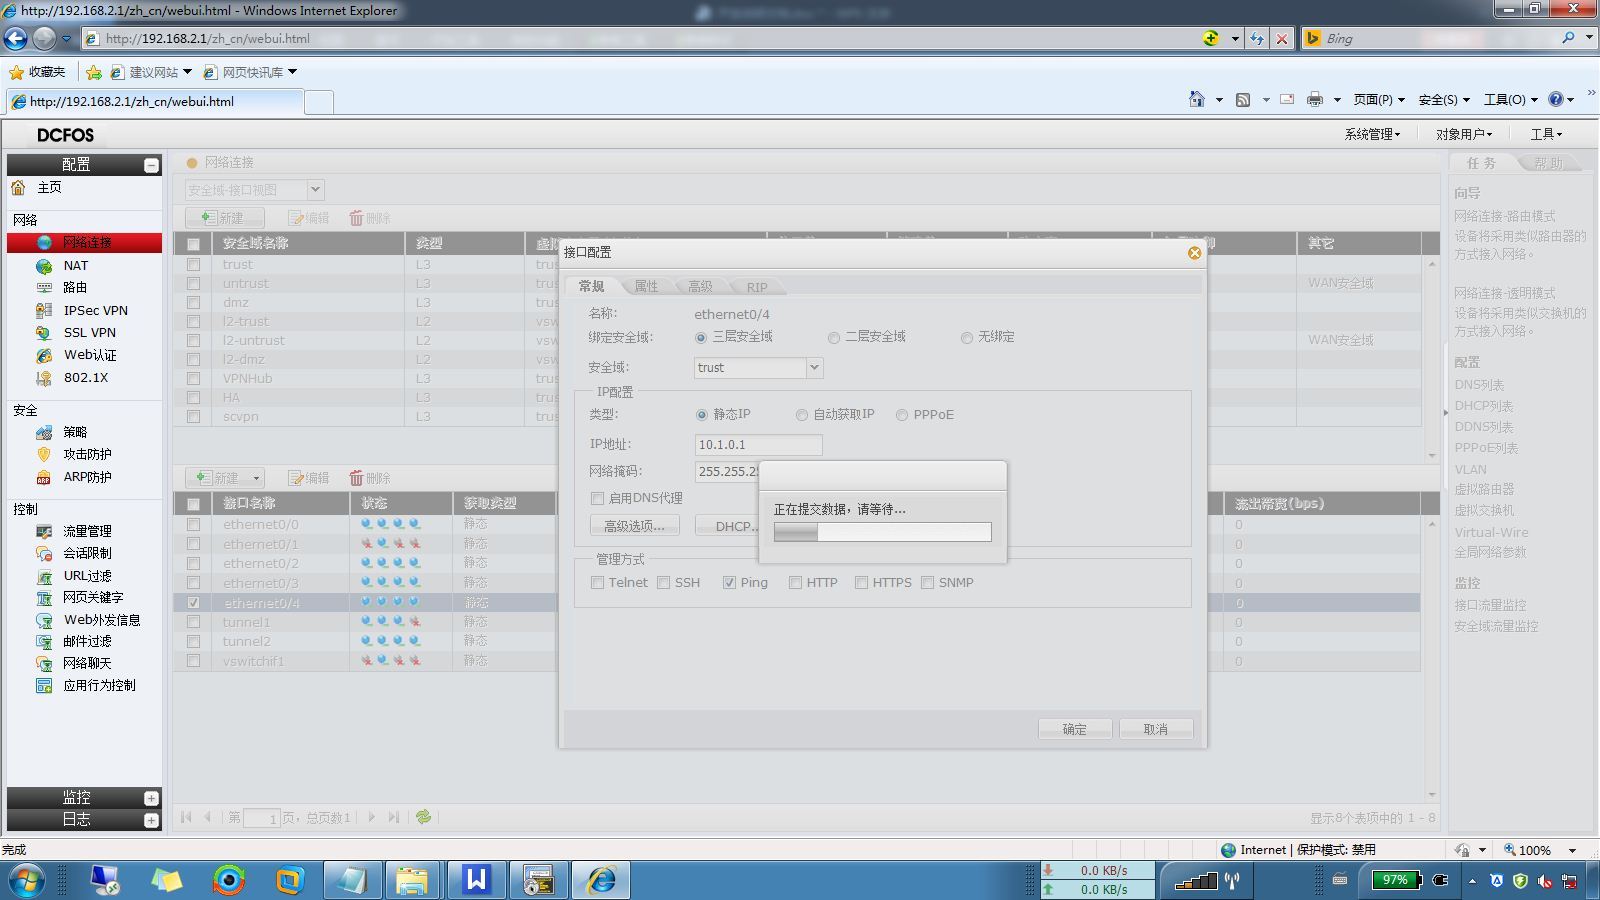
Task: Open the 帮助 tab in right panel
Action: click(x=1549, y=163)
